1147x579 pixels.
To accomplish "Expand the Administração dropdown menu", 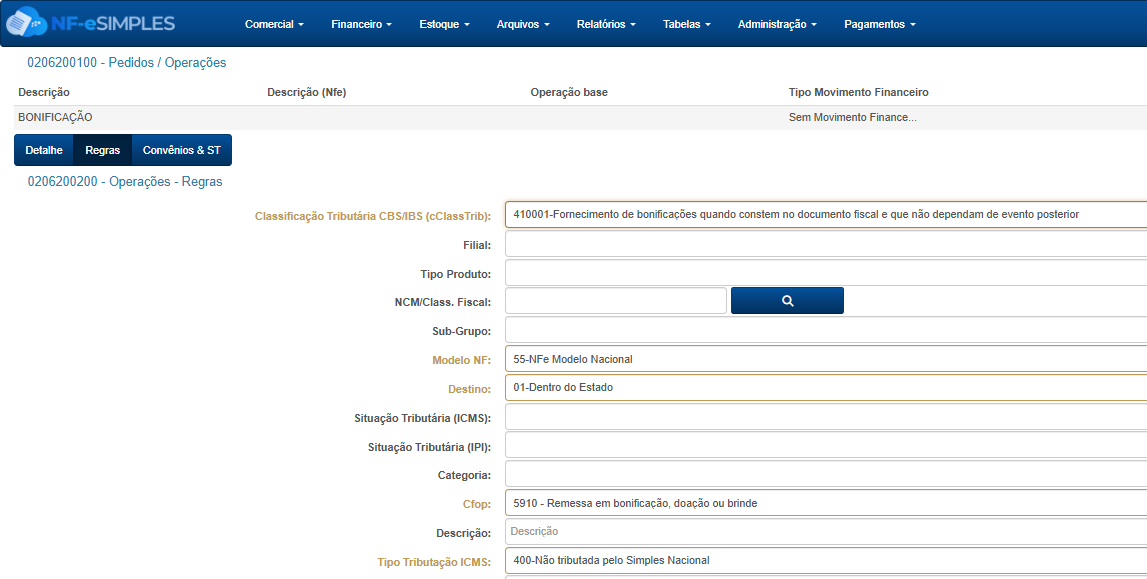I will [777, 24].
